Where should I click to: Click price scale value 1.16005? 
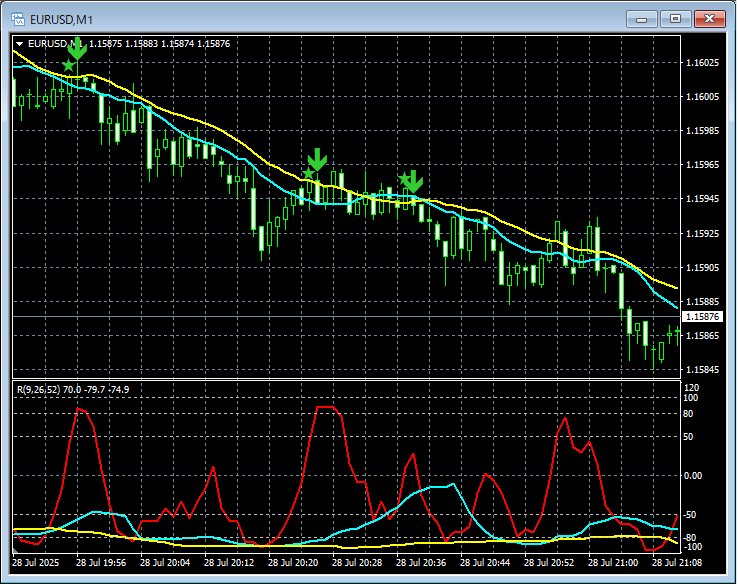[x=702, y=96]
